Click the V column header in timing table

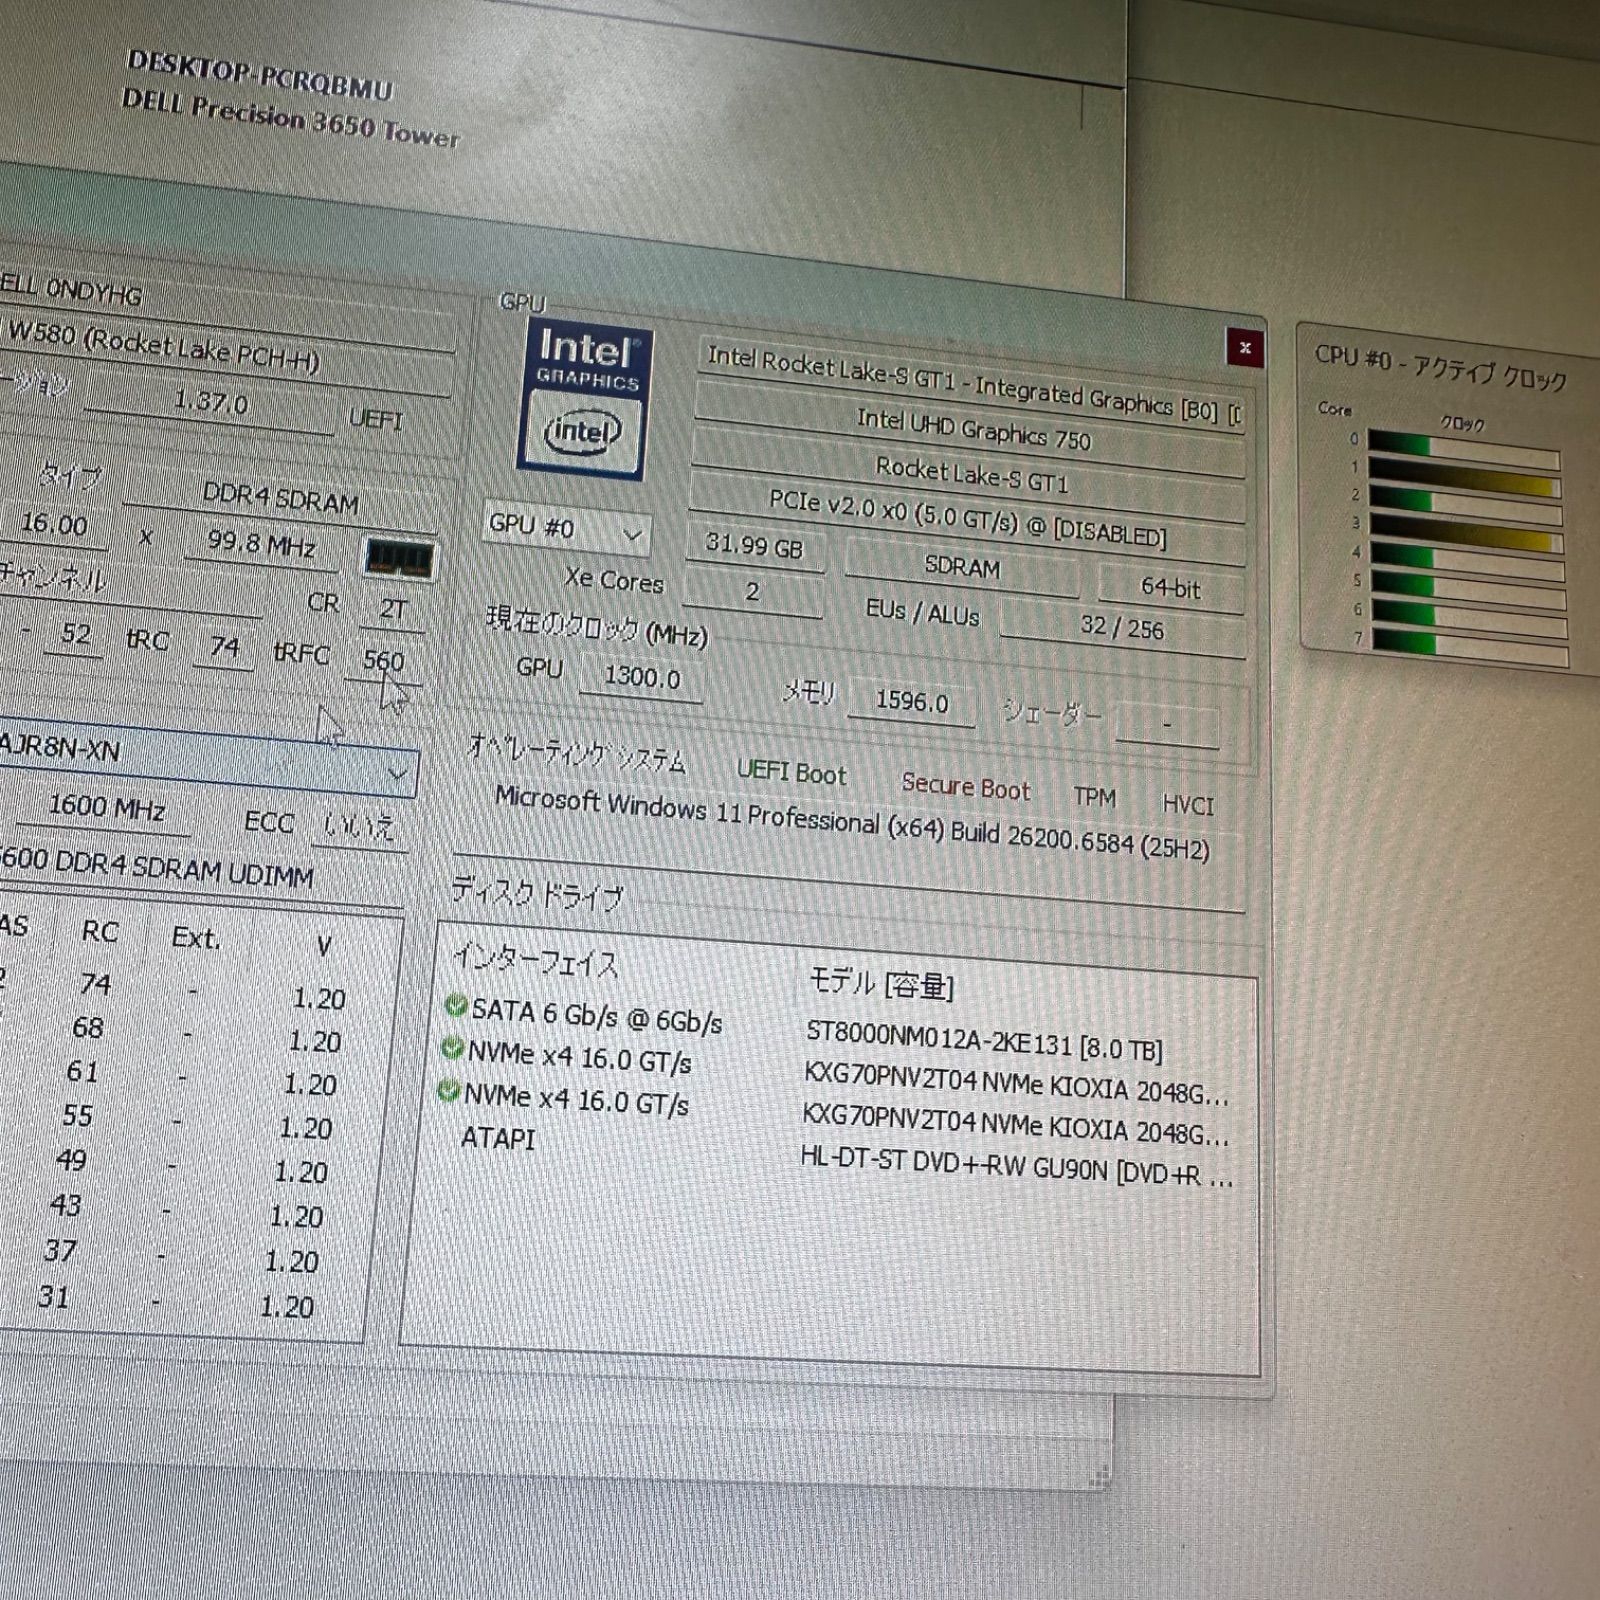(x=323, y=945)
